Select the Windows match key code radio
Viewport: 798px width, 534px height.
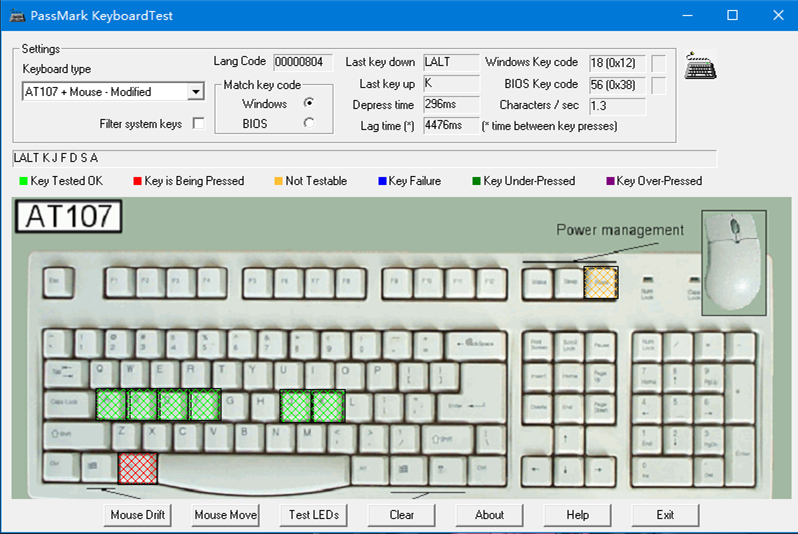click(x=308, y=103)
